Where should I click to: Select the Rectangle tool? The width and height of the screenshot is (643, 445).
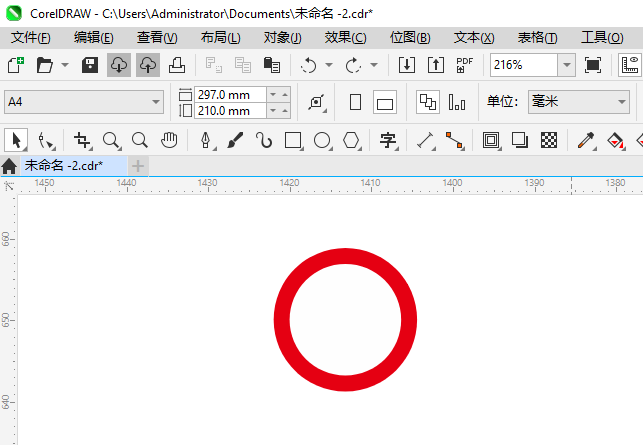coord(293,140)
